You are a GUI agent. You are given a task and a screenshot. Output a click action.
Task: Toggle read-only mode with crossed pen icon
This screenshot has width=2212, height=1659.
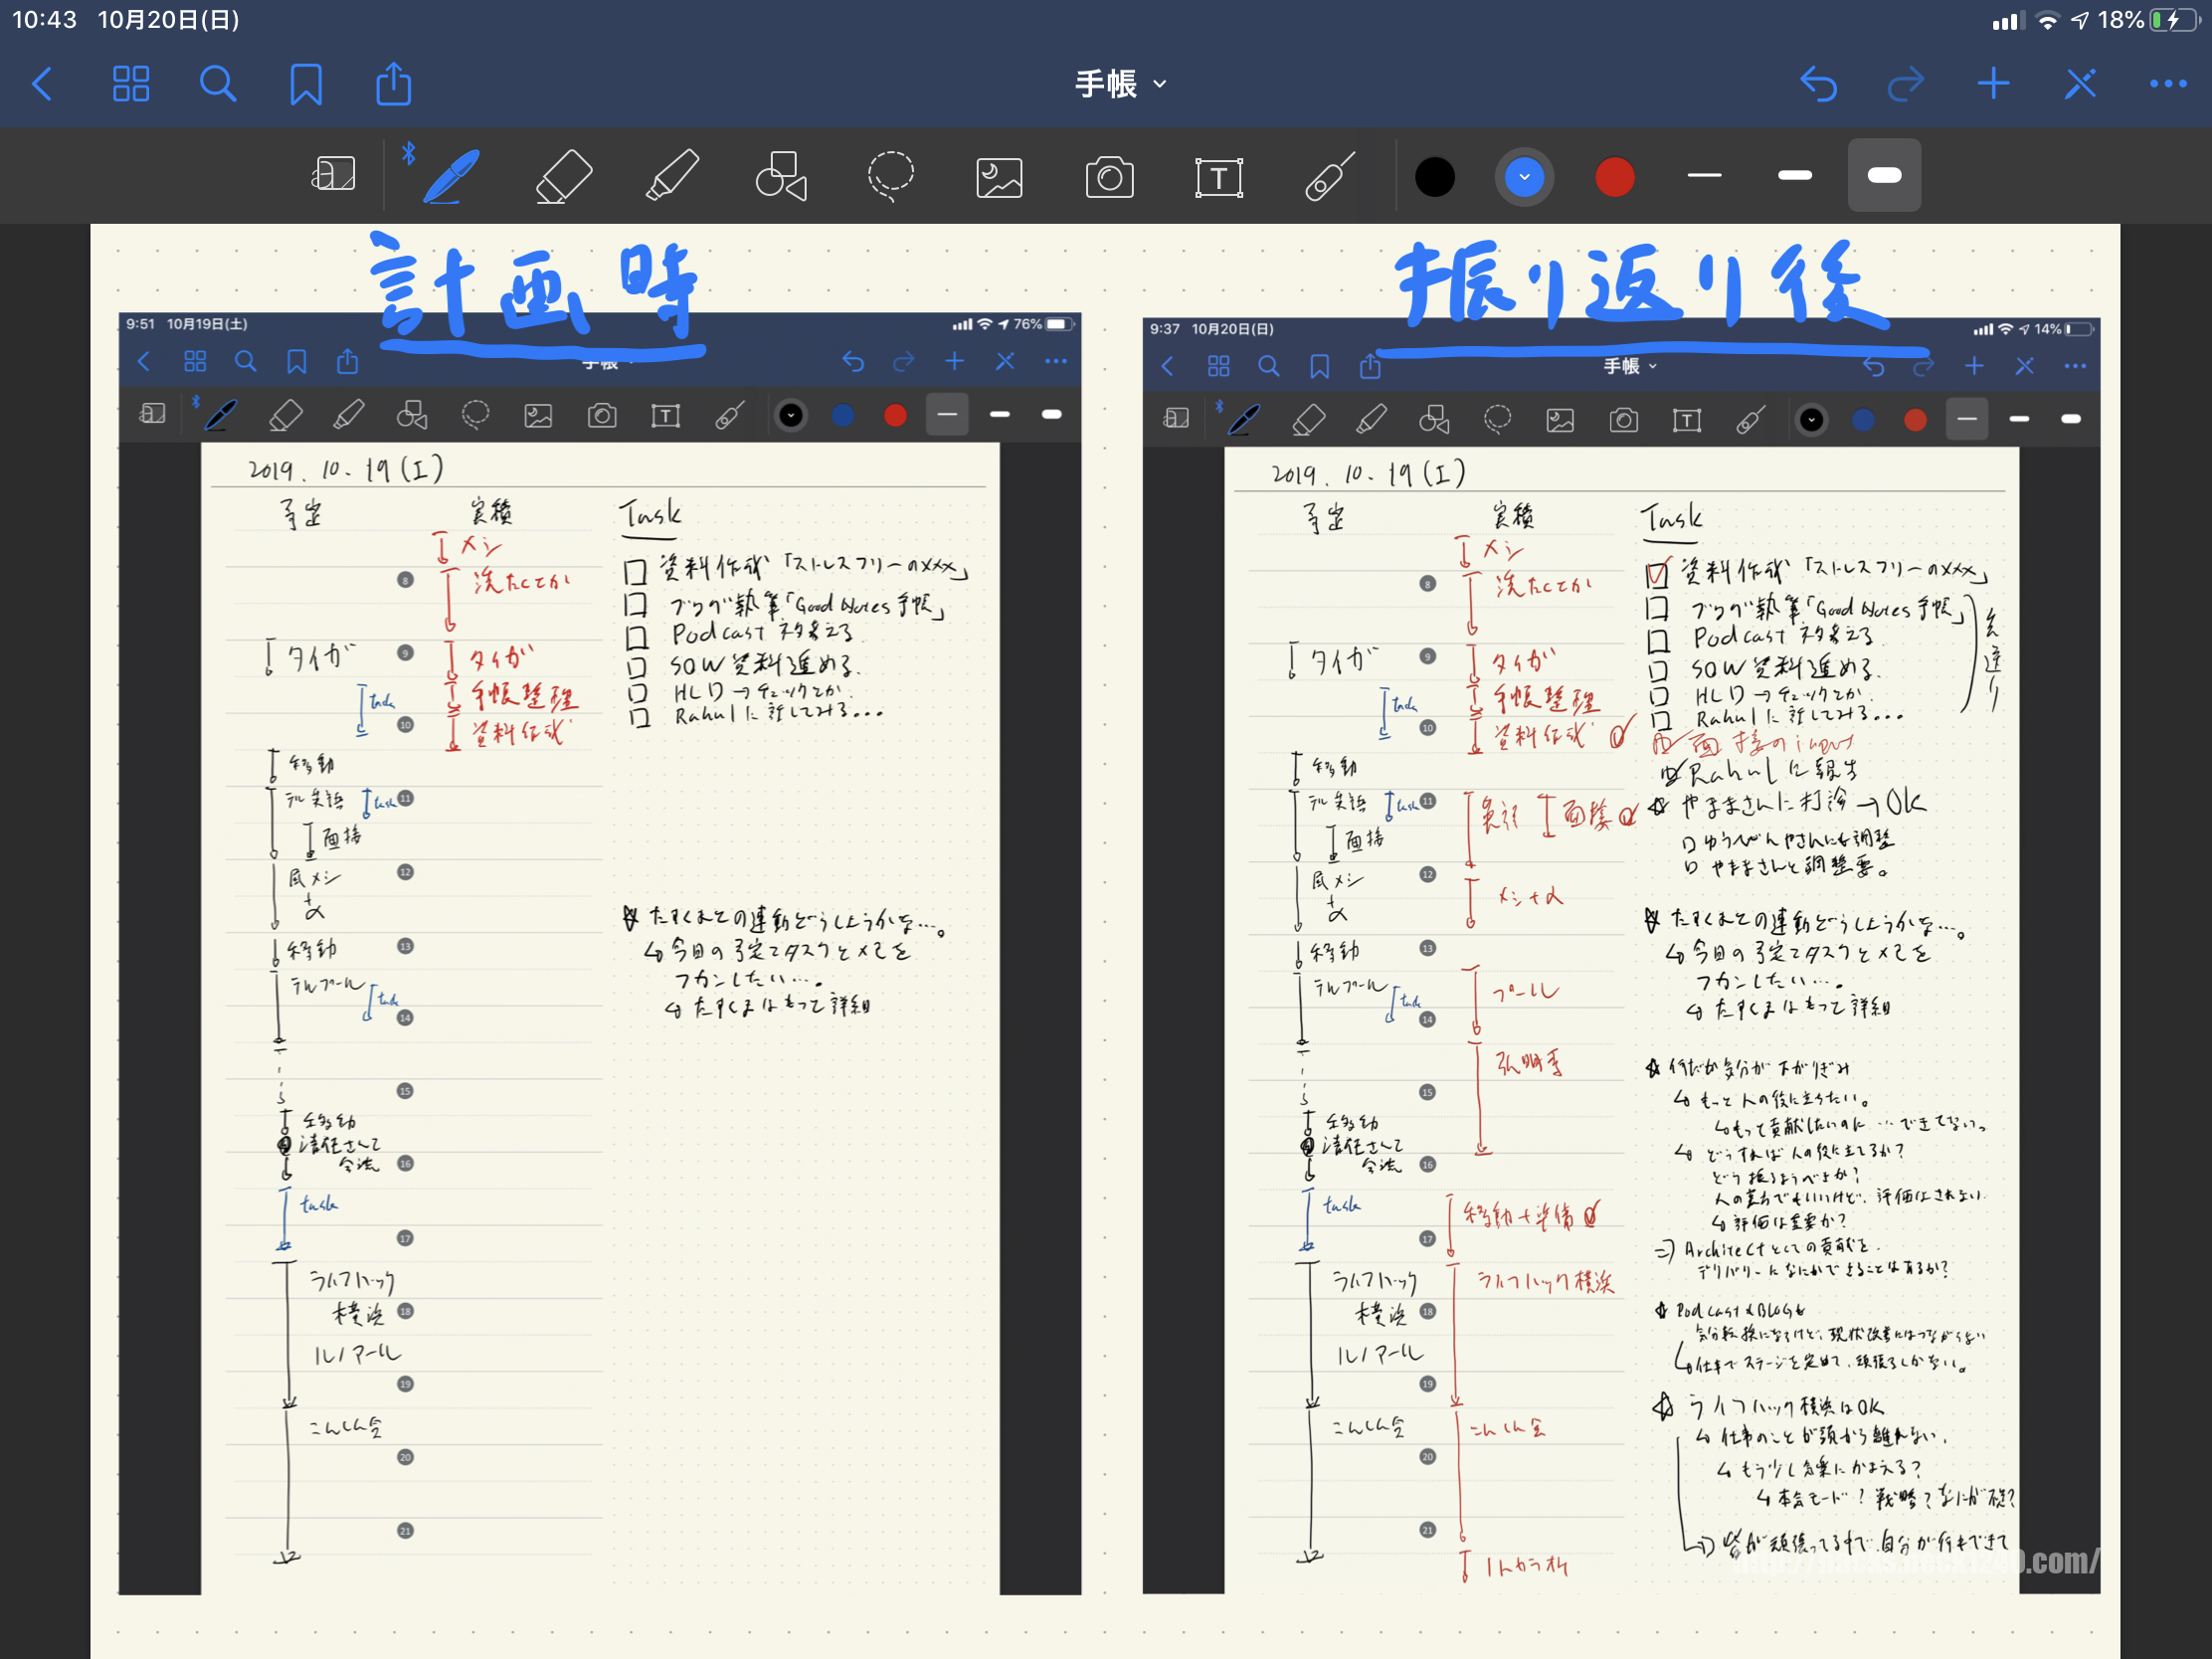tap(2080, 84)
